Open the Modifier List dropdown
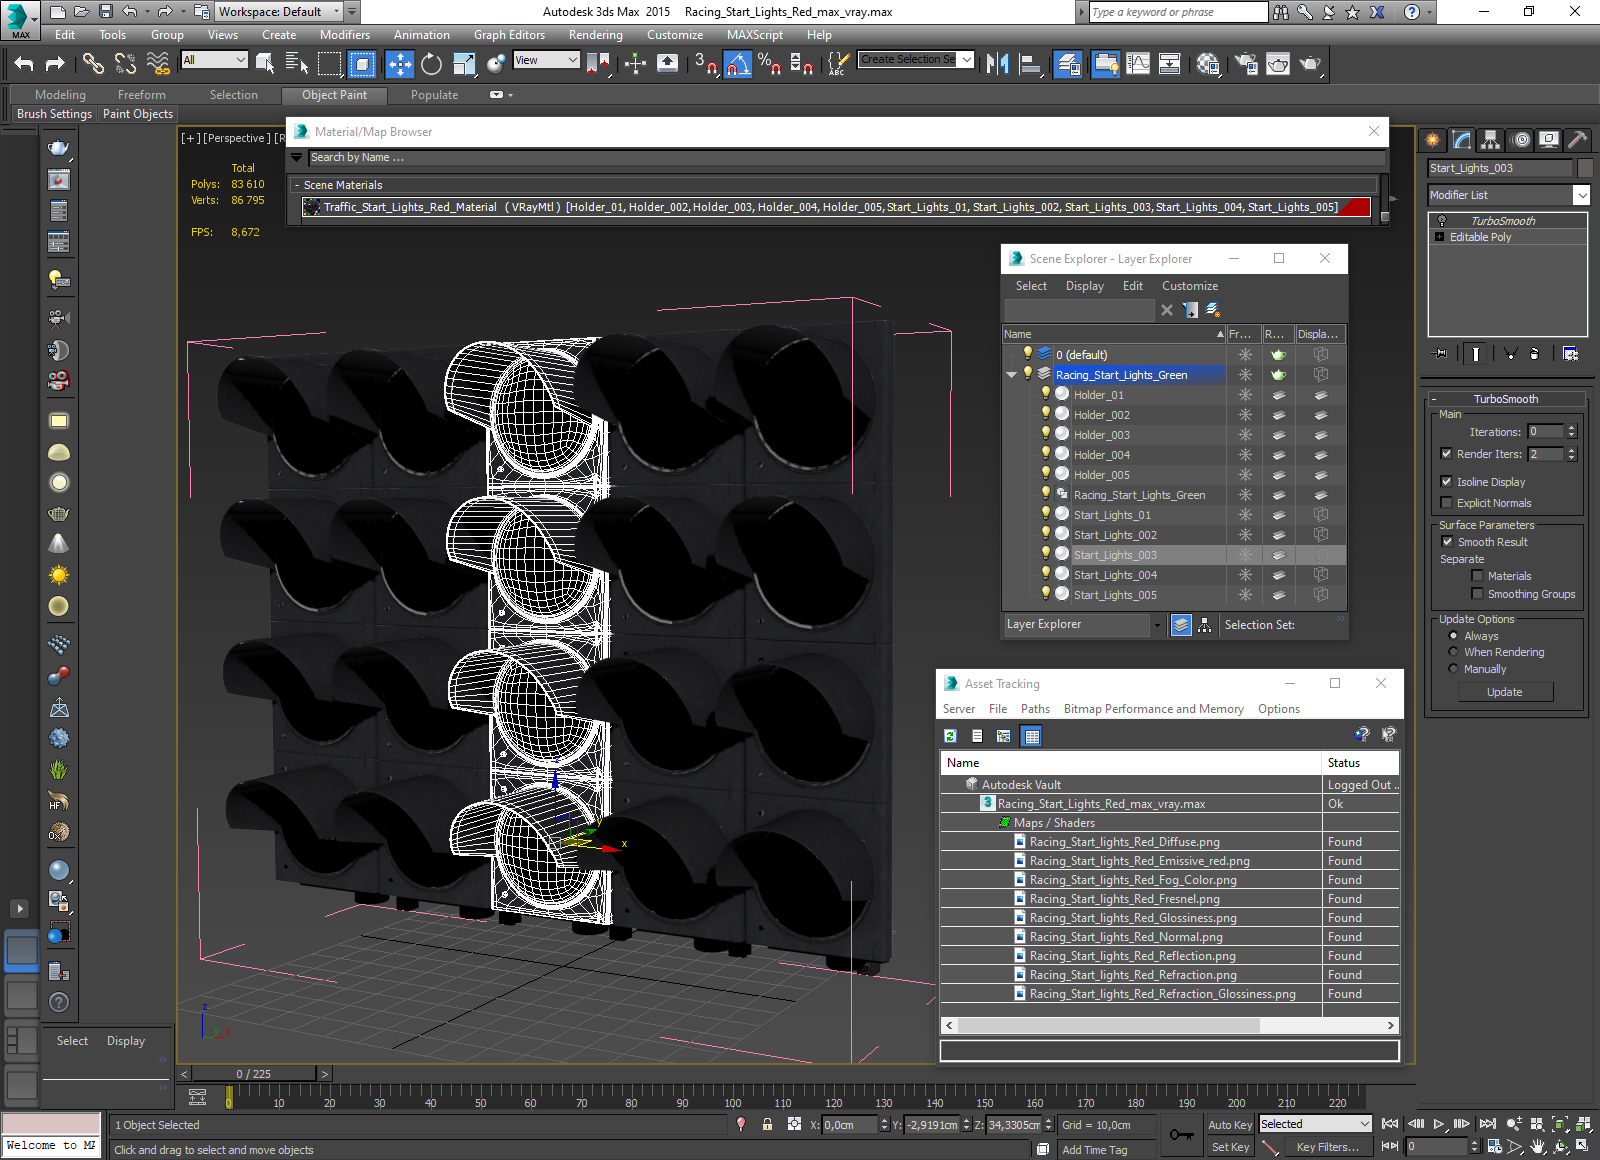The width and height of the screenshot is (1600, 1160). [x=1581, y=195]
